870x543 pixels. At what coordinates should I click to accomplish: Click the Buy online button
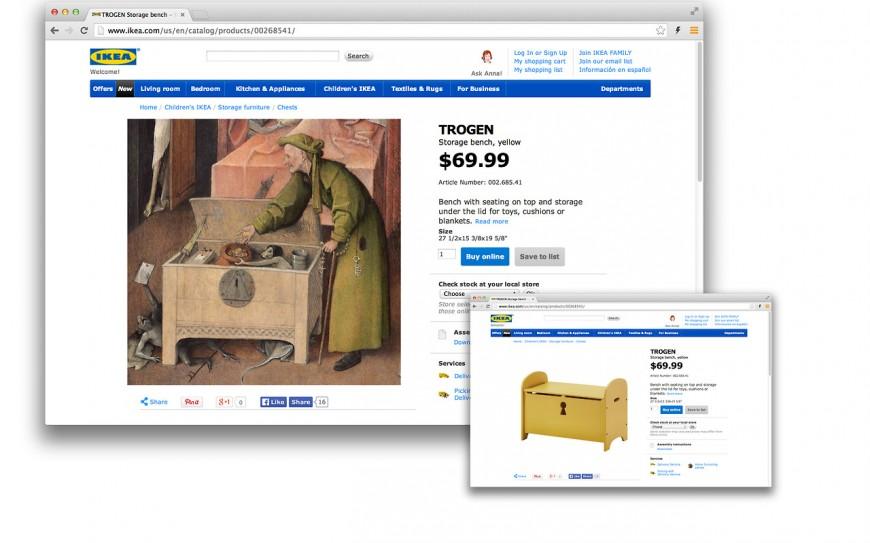click(485, 256)
